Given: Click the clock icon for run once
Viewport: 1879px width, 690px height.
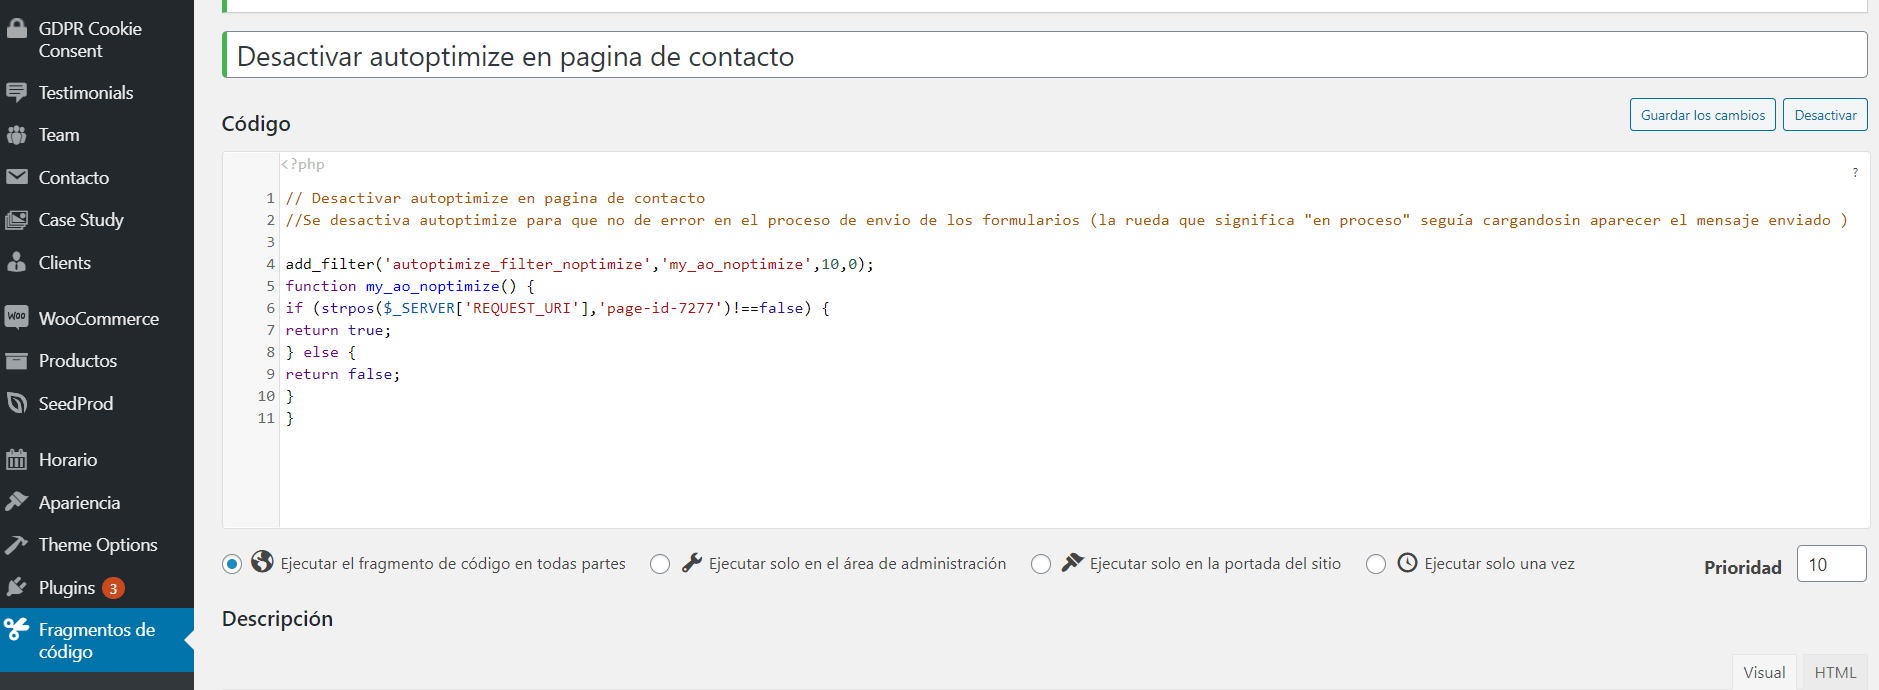Looking at the screenshot, I should [1407, 562].
